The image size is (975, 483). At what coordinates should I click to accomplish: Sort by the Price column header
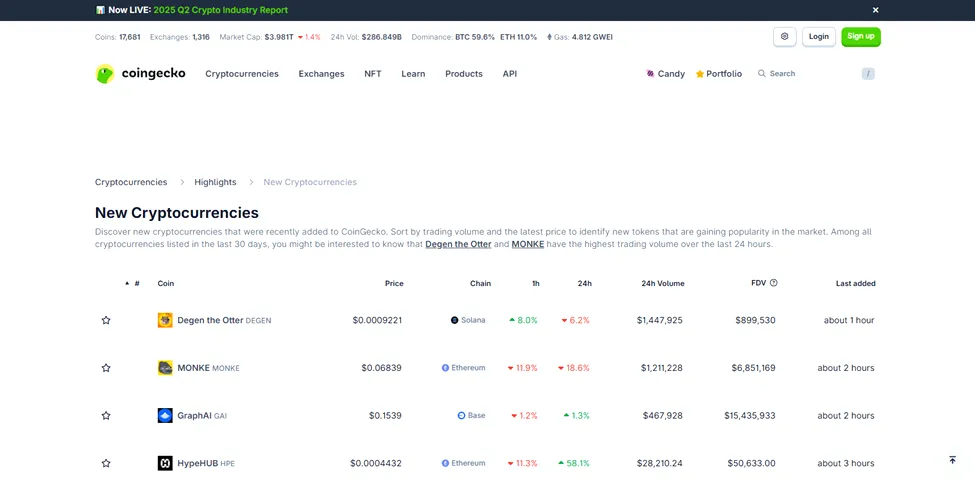coord(394,283)
